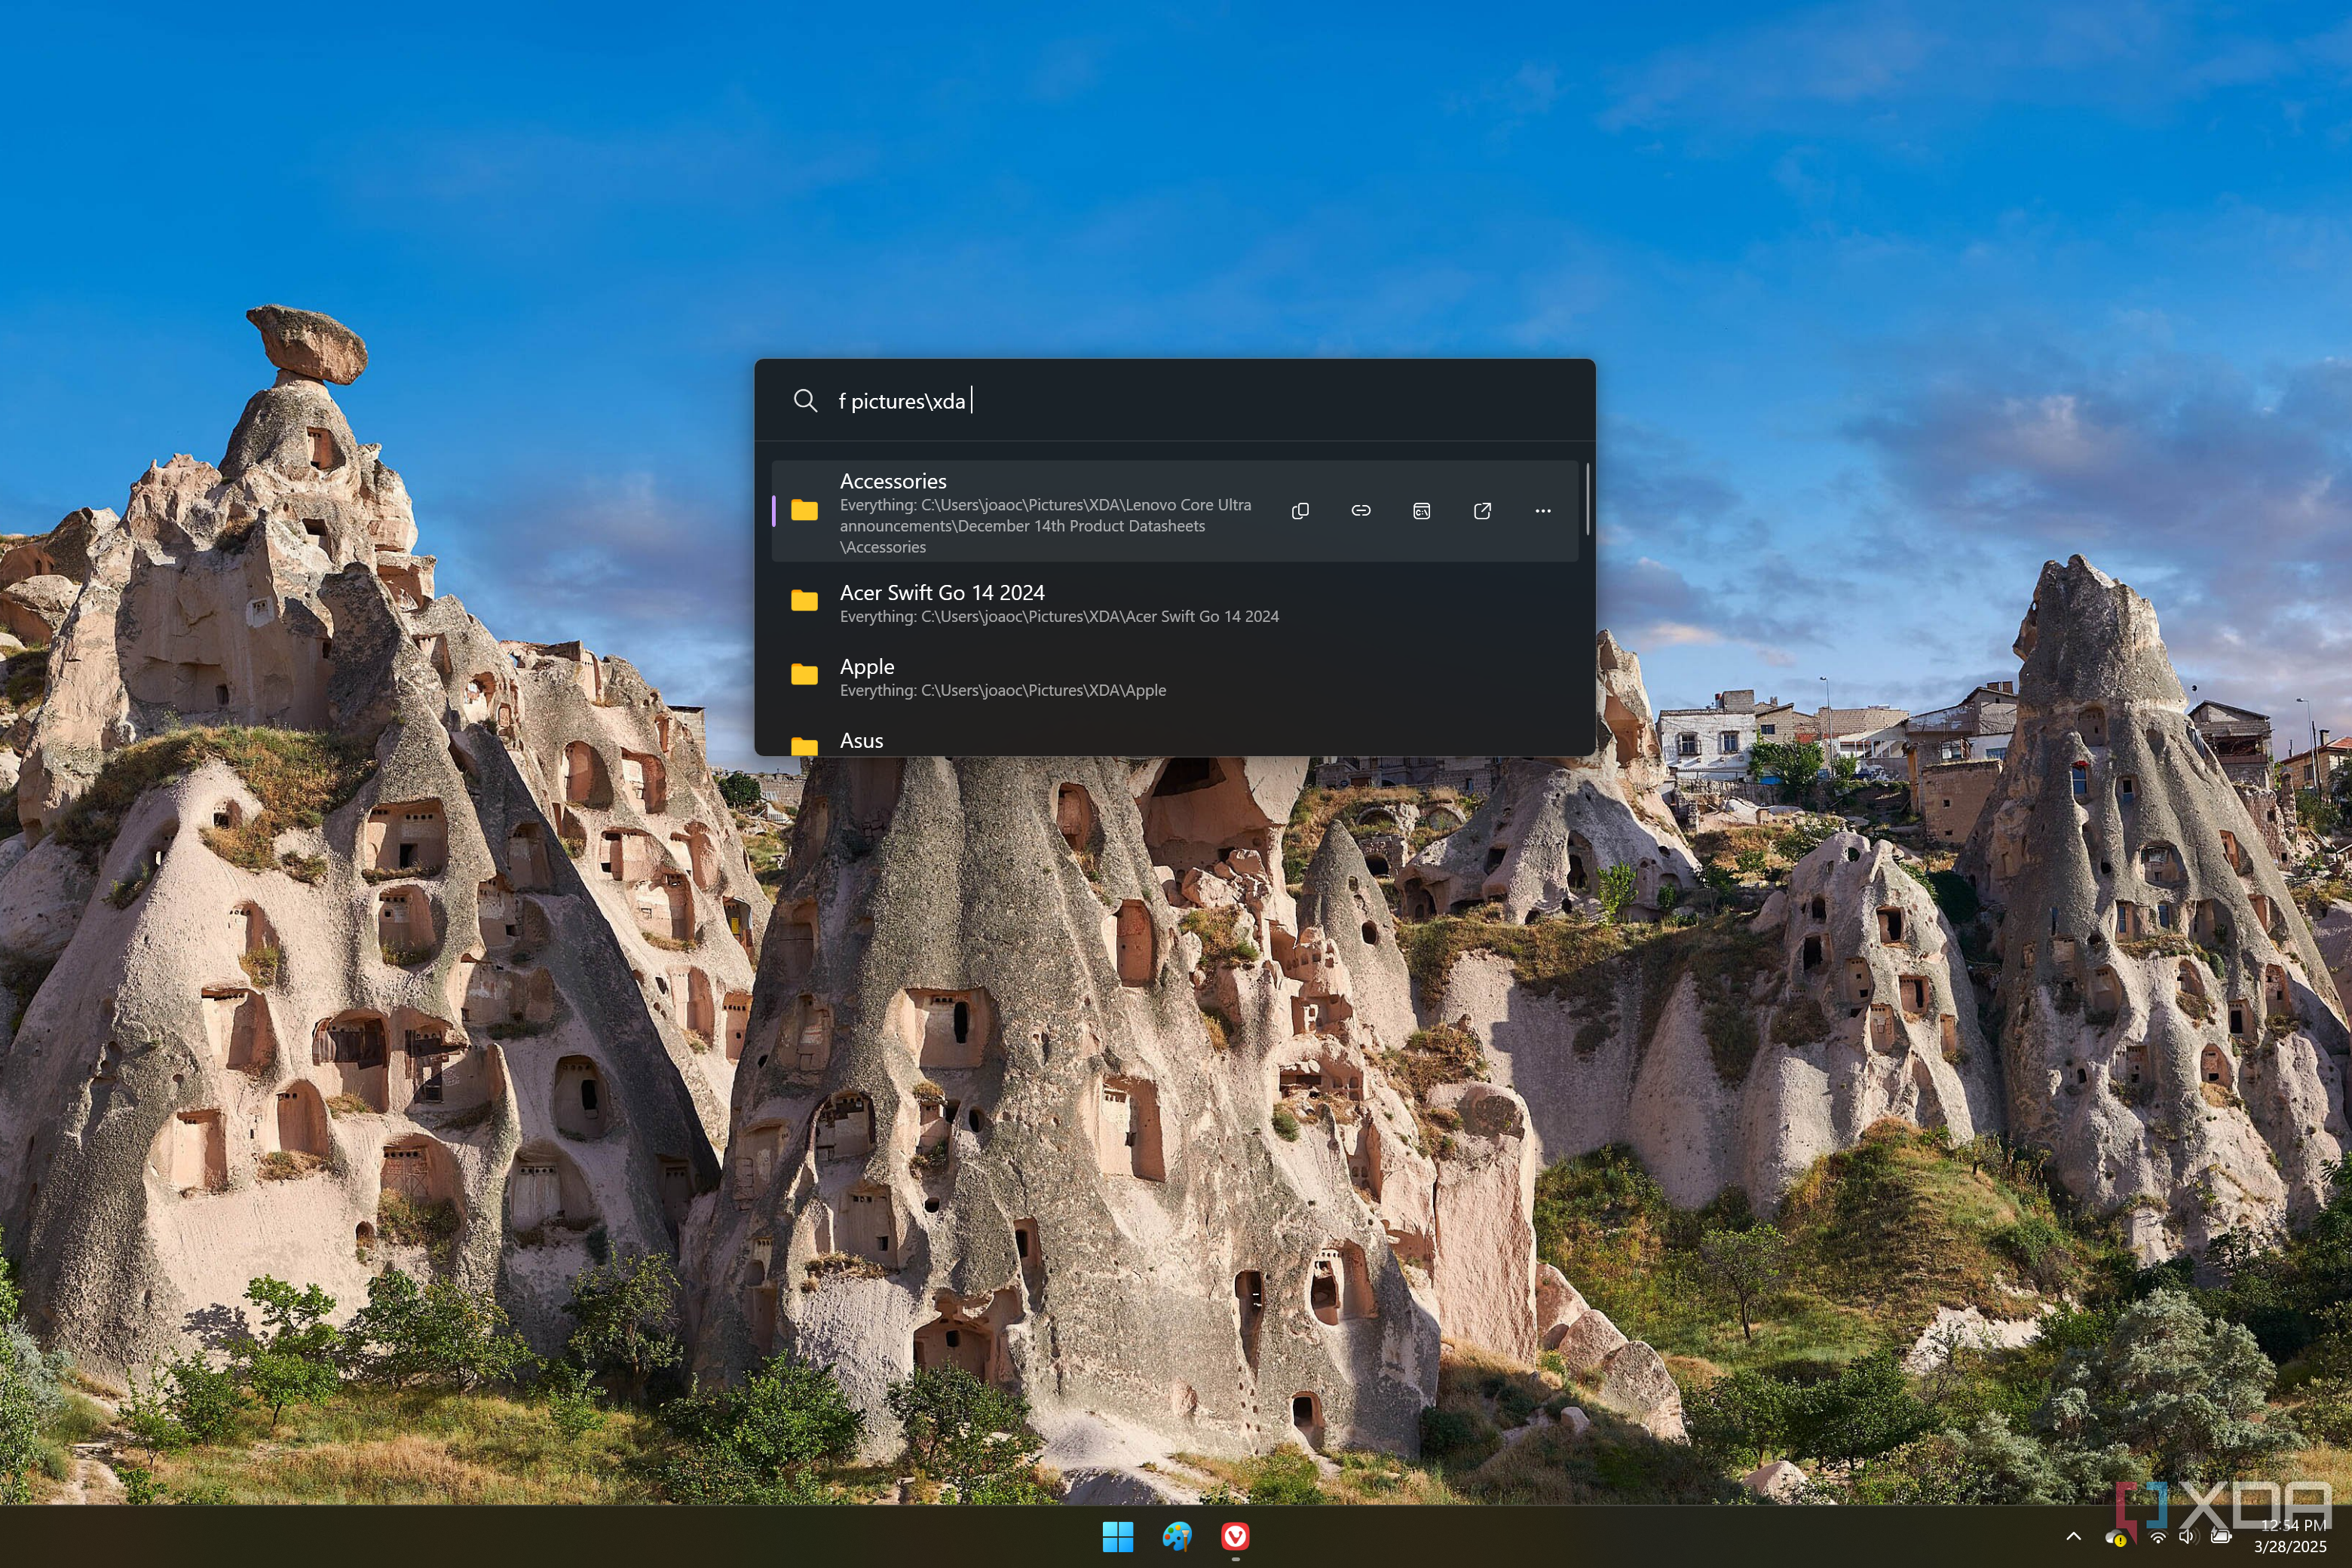Click the Accessories folder icon

[x=804, y=511]
